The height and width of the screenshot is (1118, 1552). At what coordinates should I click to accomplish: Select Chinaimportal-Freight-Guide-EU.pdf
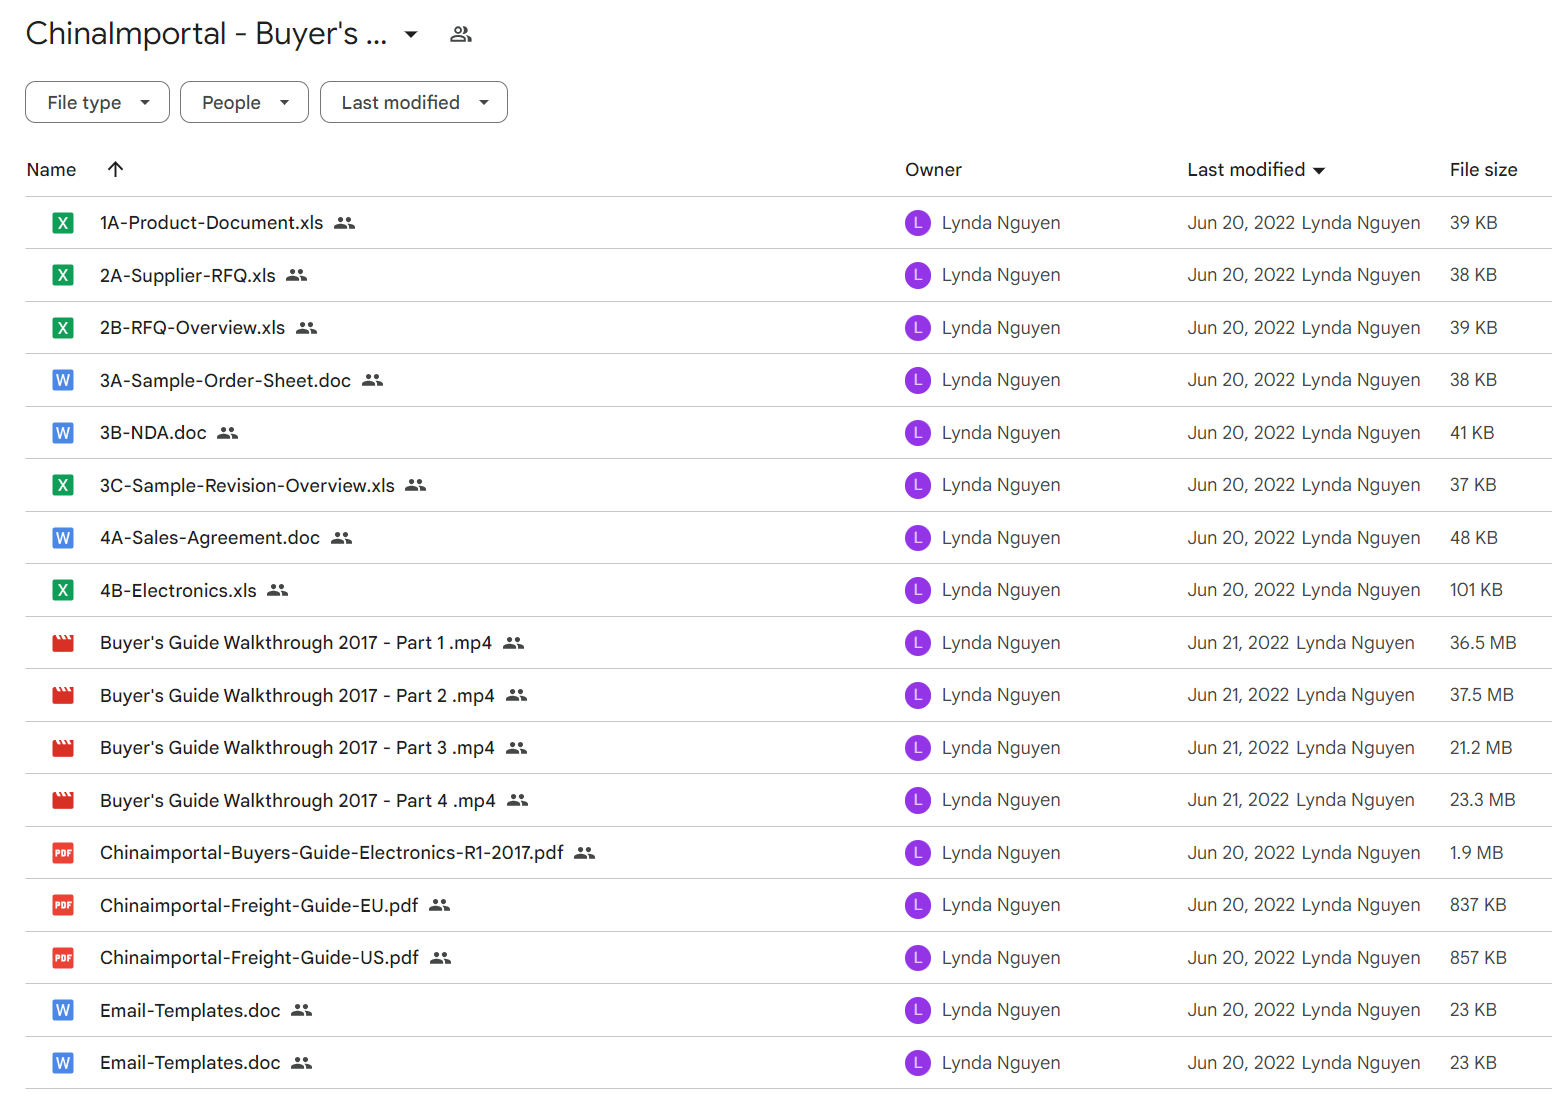click(259, 905)
